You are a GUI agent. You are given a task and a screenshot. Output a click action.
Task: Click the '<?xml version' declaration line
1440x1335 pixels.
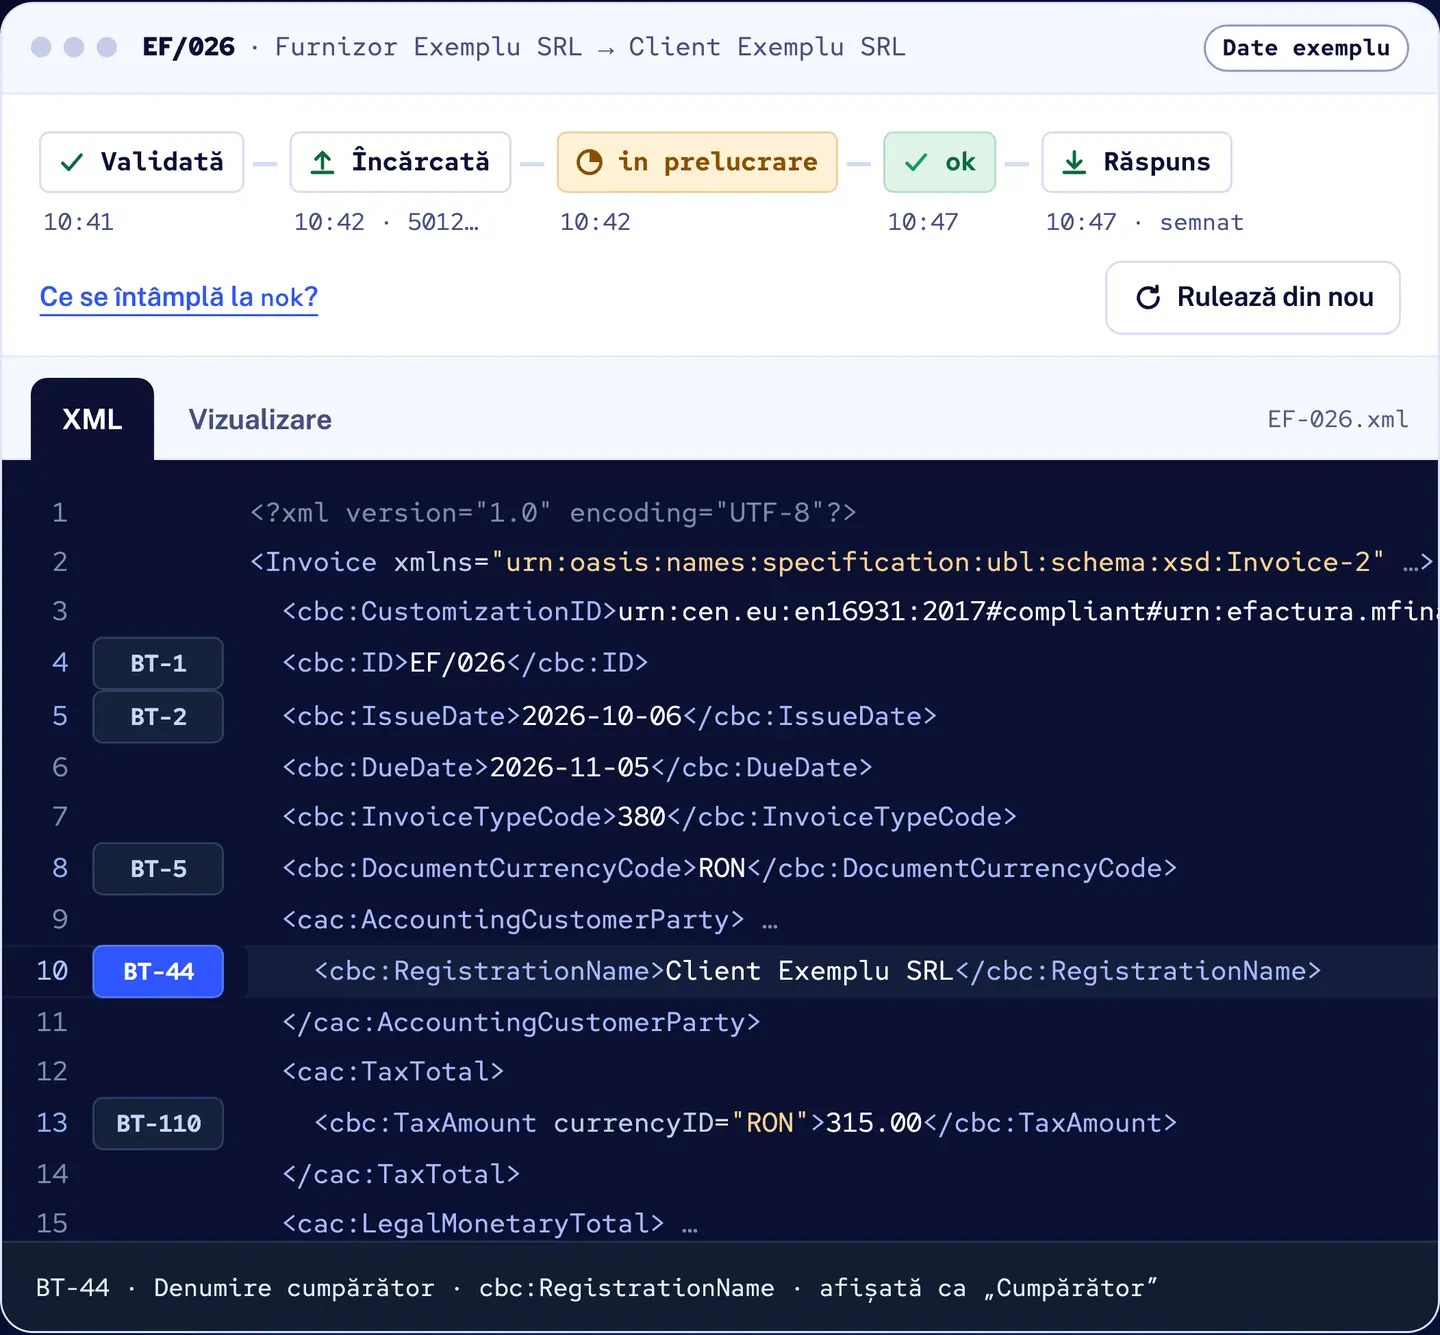(553, 513)
